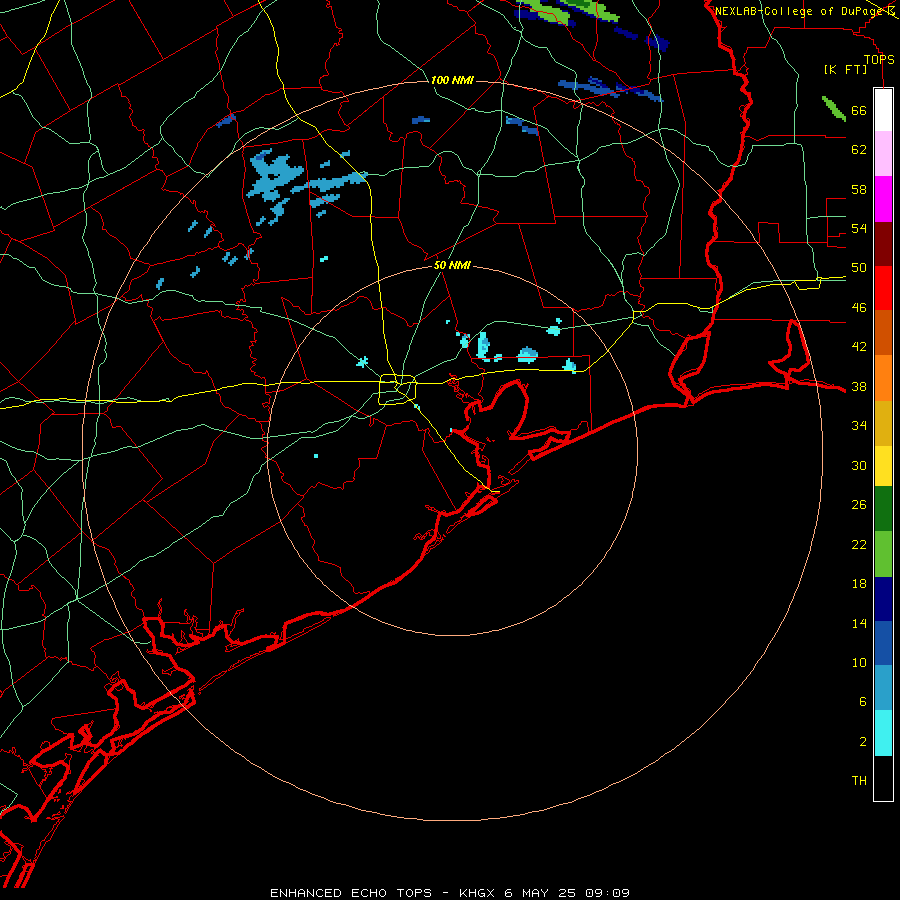This screenshot has height=900, width=900.
Task: Click the '10' scale label
Action: pos(859,663)
